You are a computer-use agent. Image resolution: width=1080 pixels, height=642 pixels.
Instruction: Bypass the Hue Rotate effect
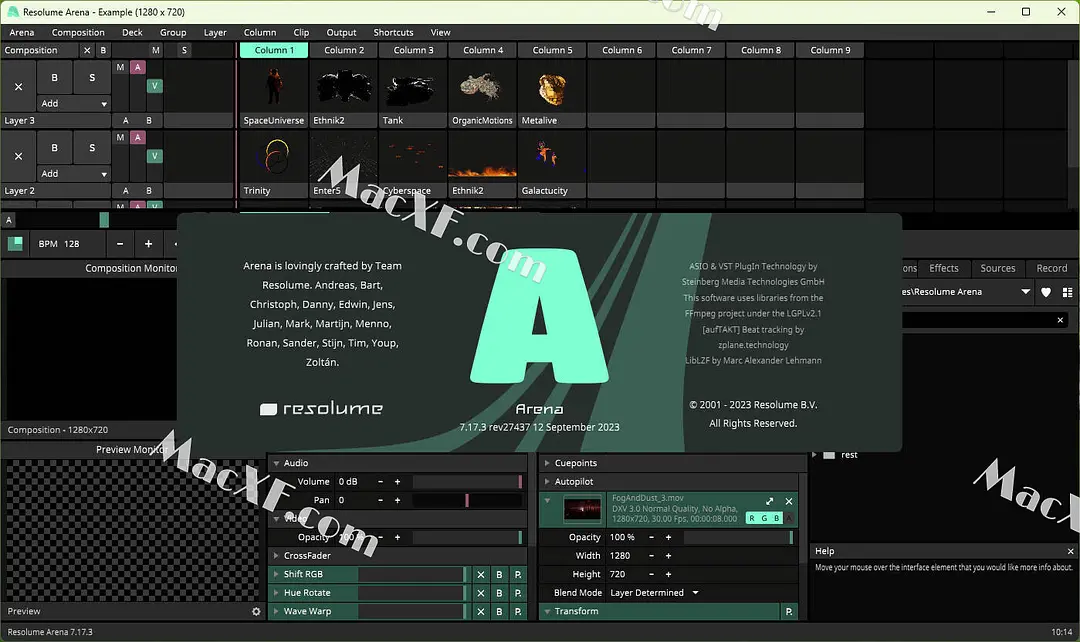coord(499,593)
